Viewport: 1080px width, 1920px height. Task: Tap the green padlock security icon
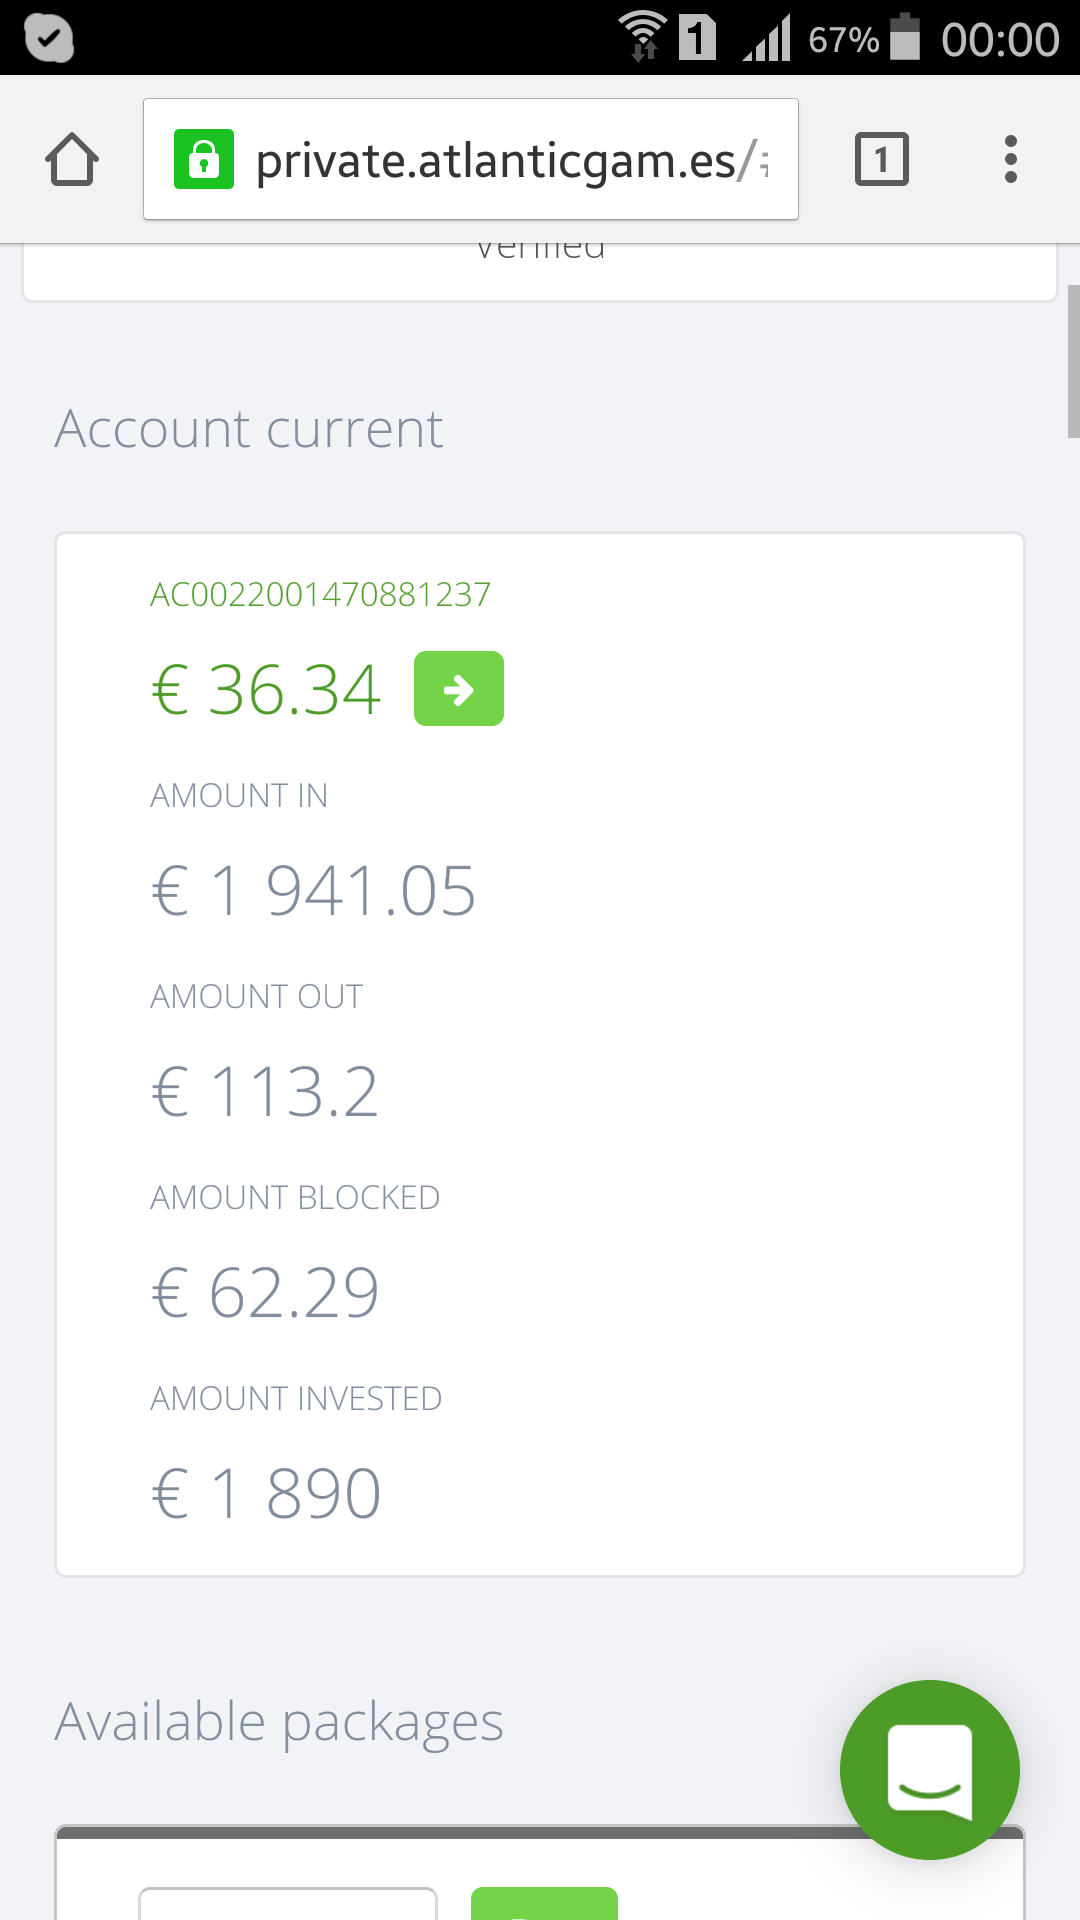click(x=204, y=160)
